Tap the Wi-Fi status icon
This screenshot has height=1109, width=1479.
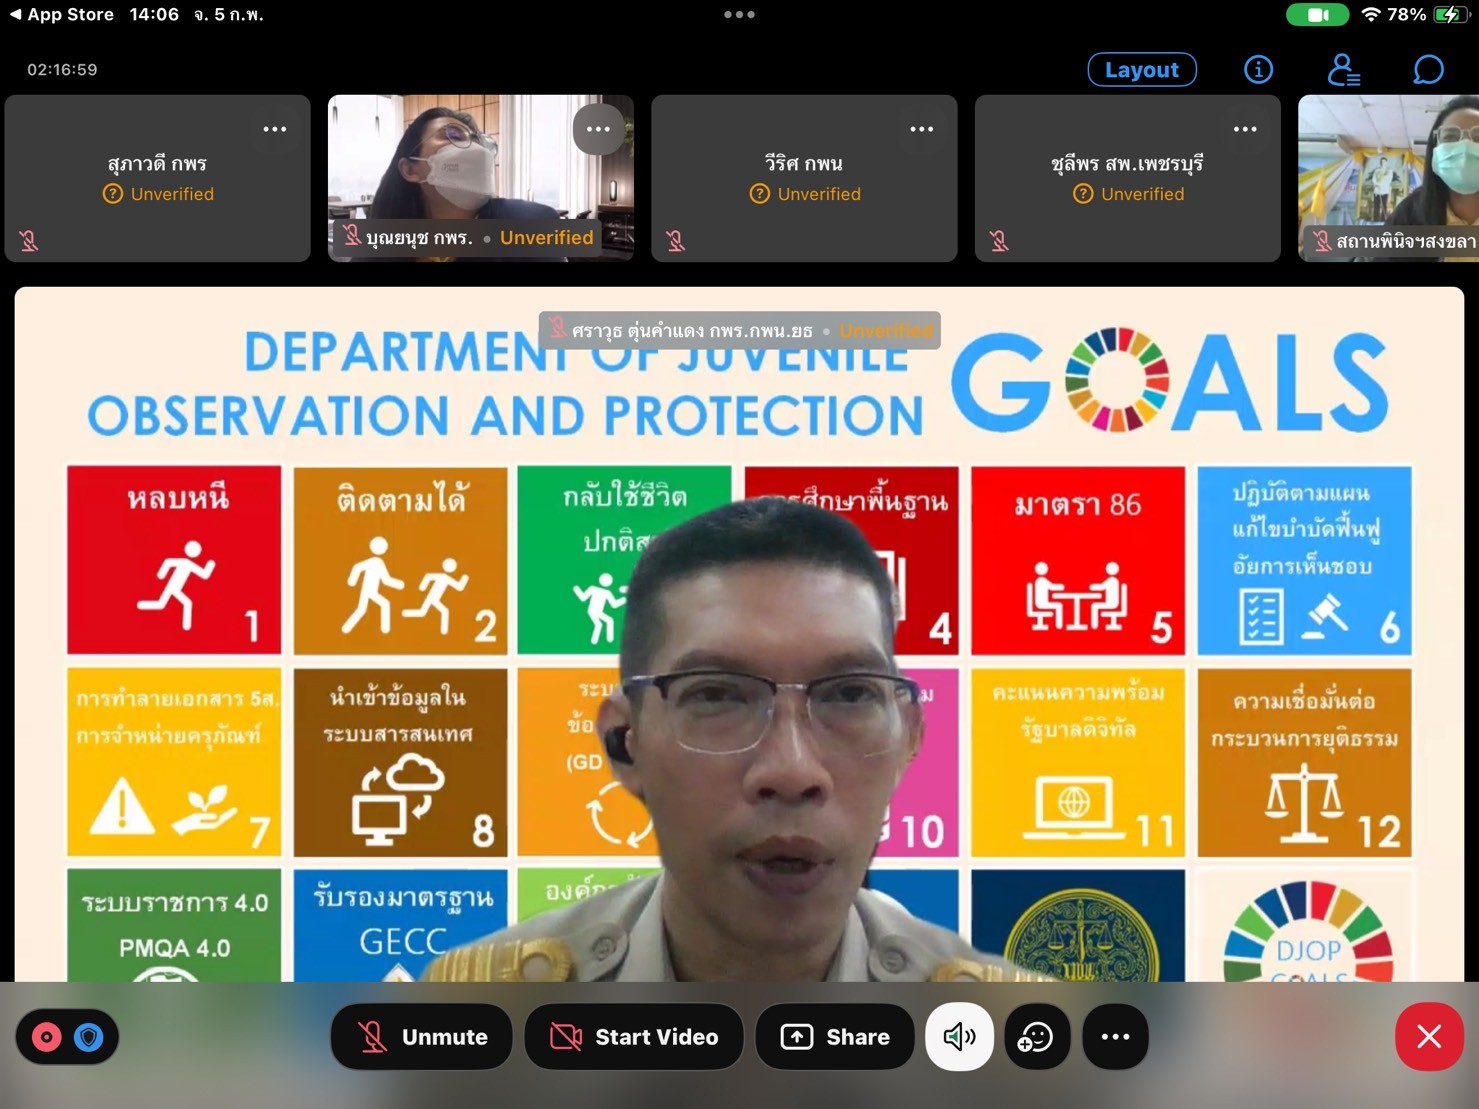pos(1370,15)
